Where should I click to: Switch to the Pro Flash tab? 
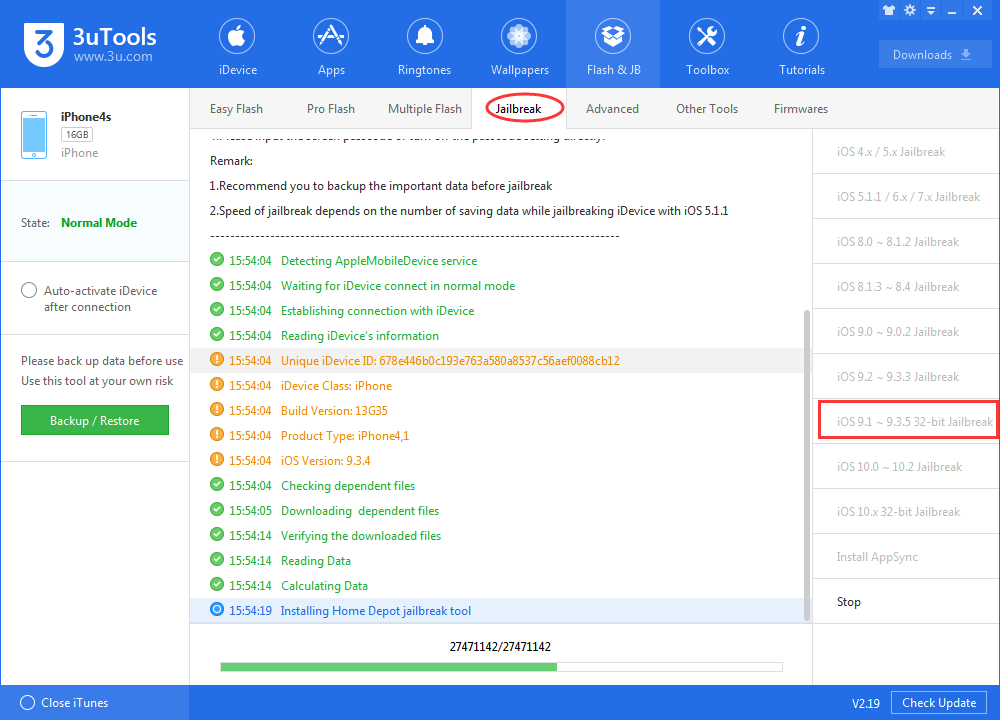[x=330, y=109]
